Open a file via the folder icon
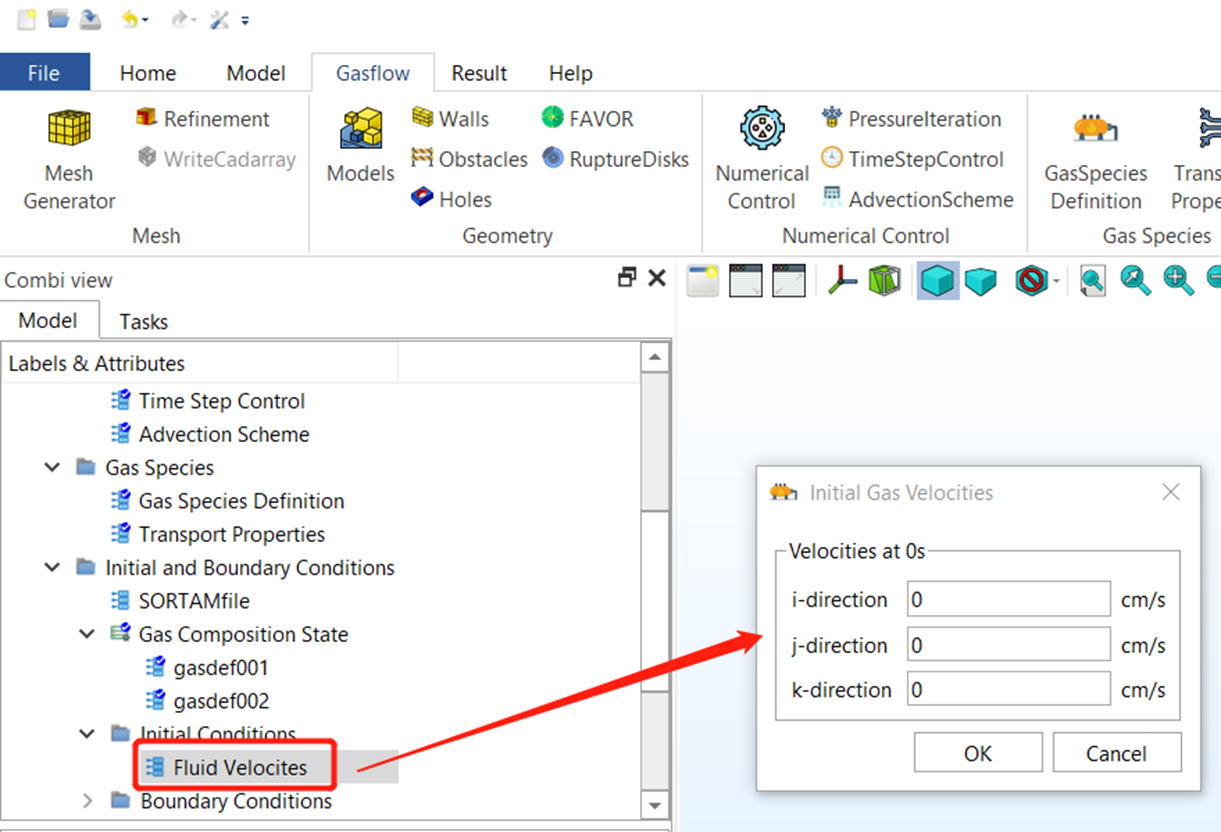This screenshot has width=1221, height=832. tap(58, 19)
